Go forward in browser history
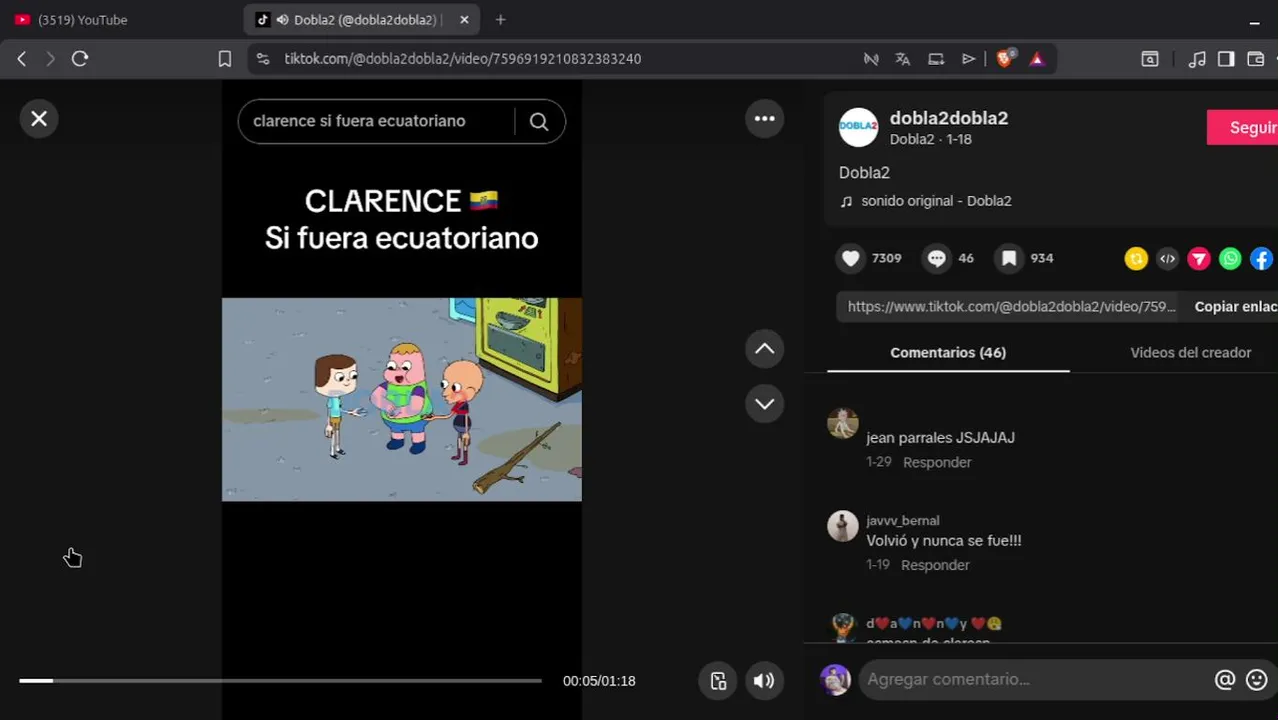 tap(50, 59)
